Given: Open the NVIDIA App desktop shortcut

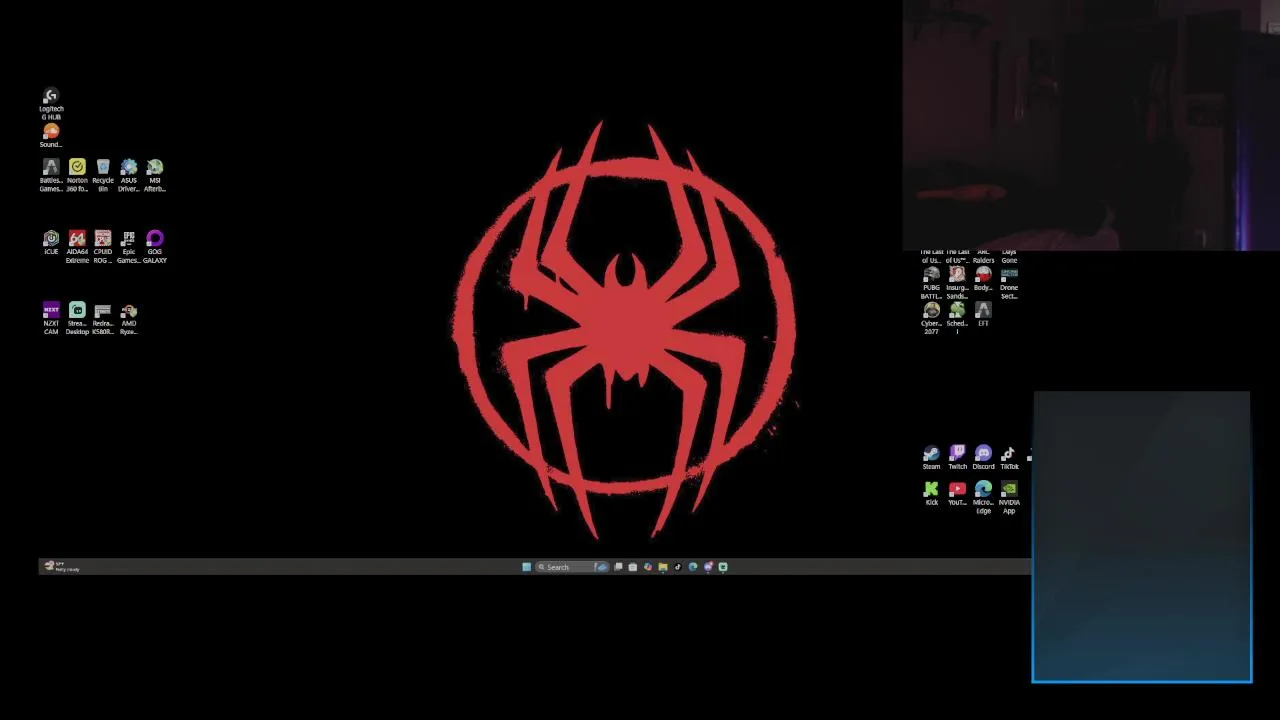Looking at the screenshot, I should 1009,498.
